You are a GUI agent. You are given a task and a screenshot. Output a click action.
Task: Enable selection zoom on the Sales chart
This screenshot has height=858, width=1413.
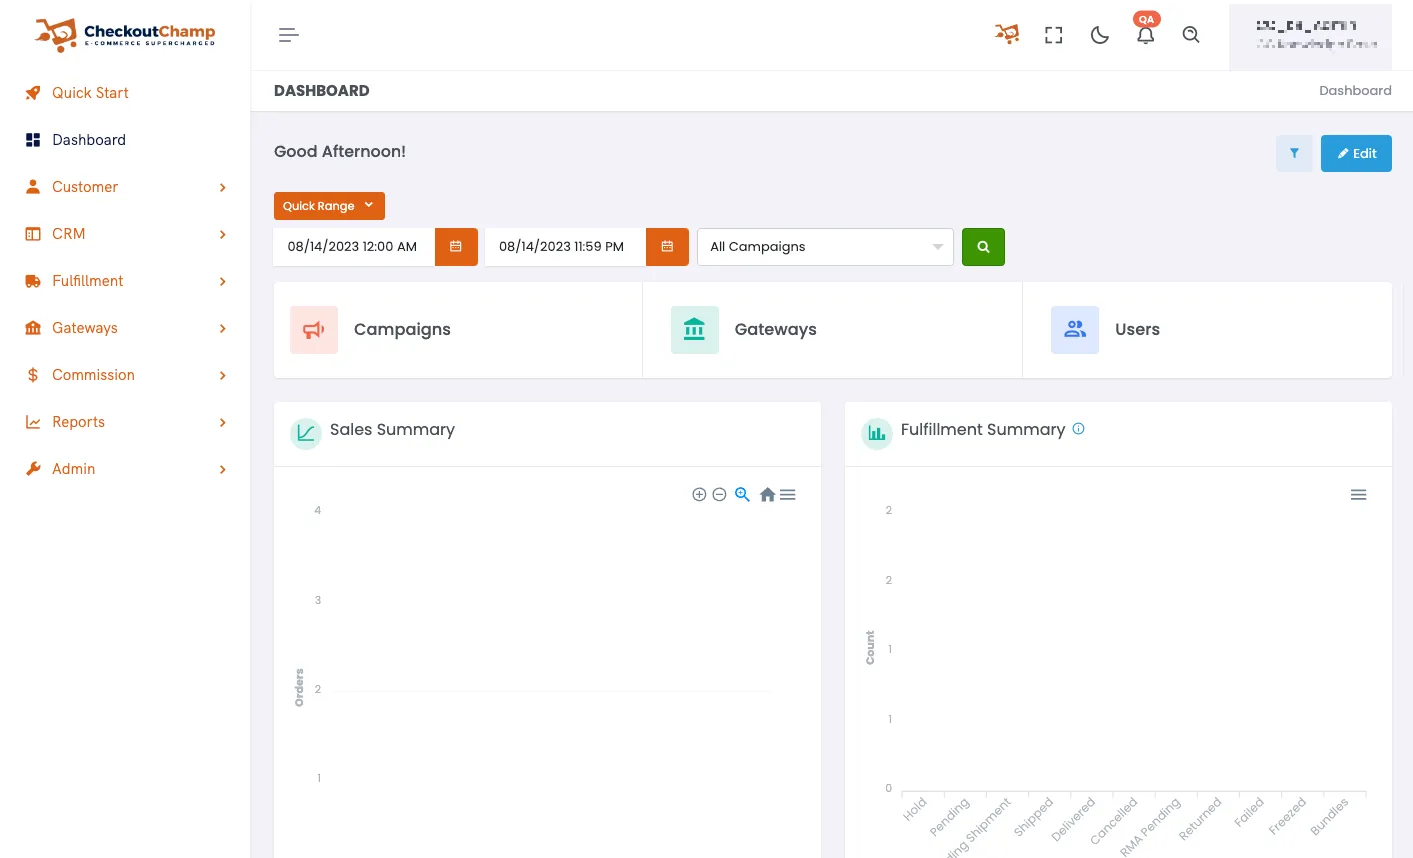tap(742, 494)
